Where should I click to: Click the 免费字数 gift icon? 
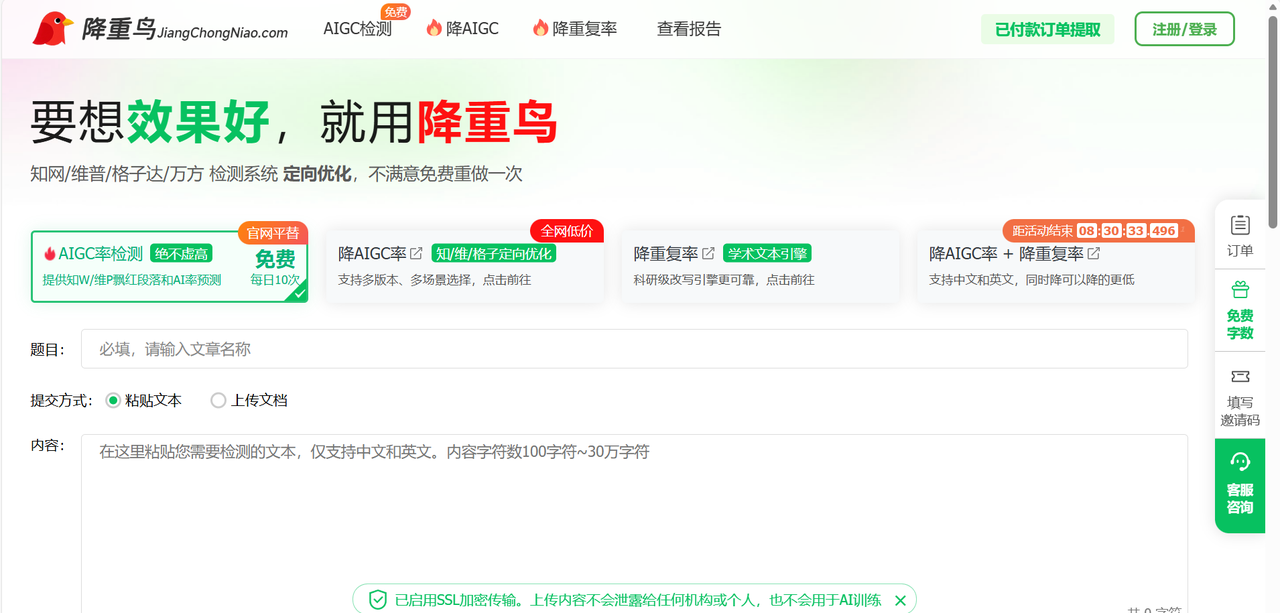point(1240,290)
